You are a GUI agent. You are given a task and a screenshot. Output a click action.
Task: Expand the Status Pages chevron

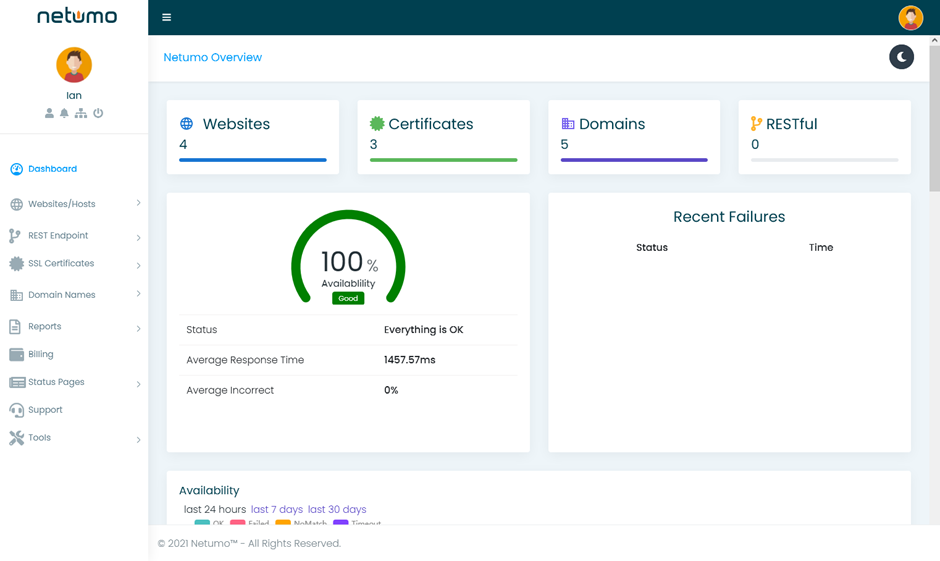[x=138, y=384]
